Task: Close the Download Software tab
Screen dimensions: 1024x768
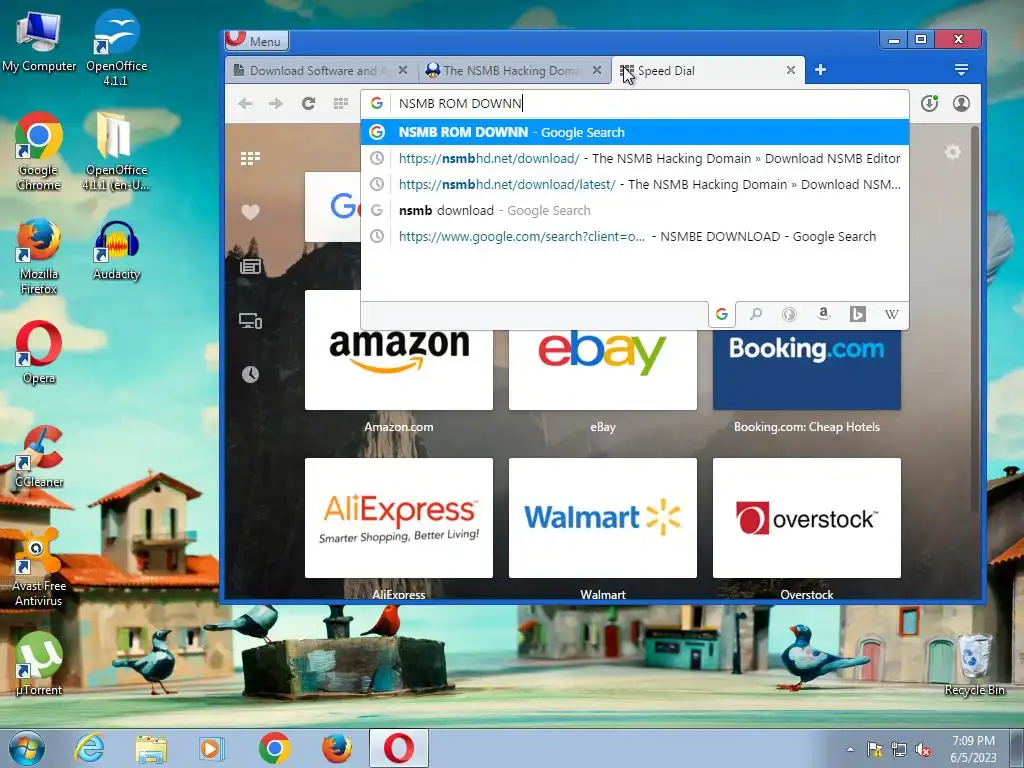Action: click(403, 70)
